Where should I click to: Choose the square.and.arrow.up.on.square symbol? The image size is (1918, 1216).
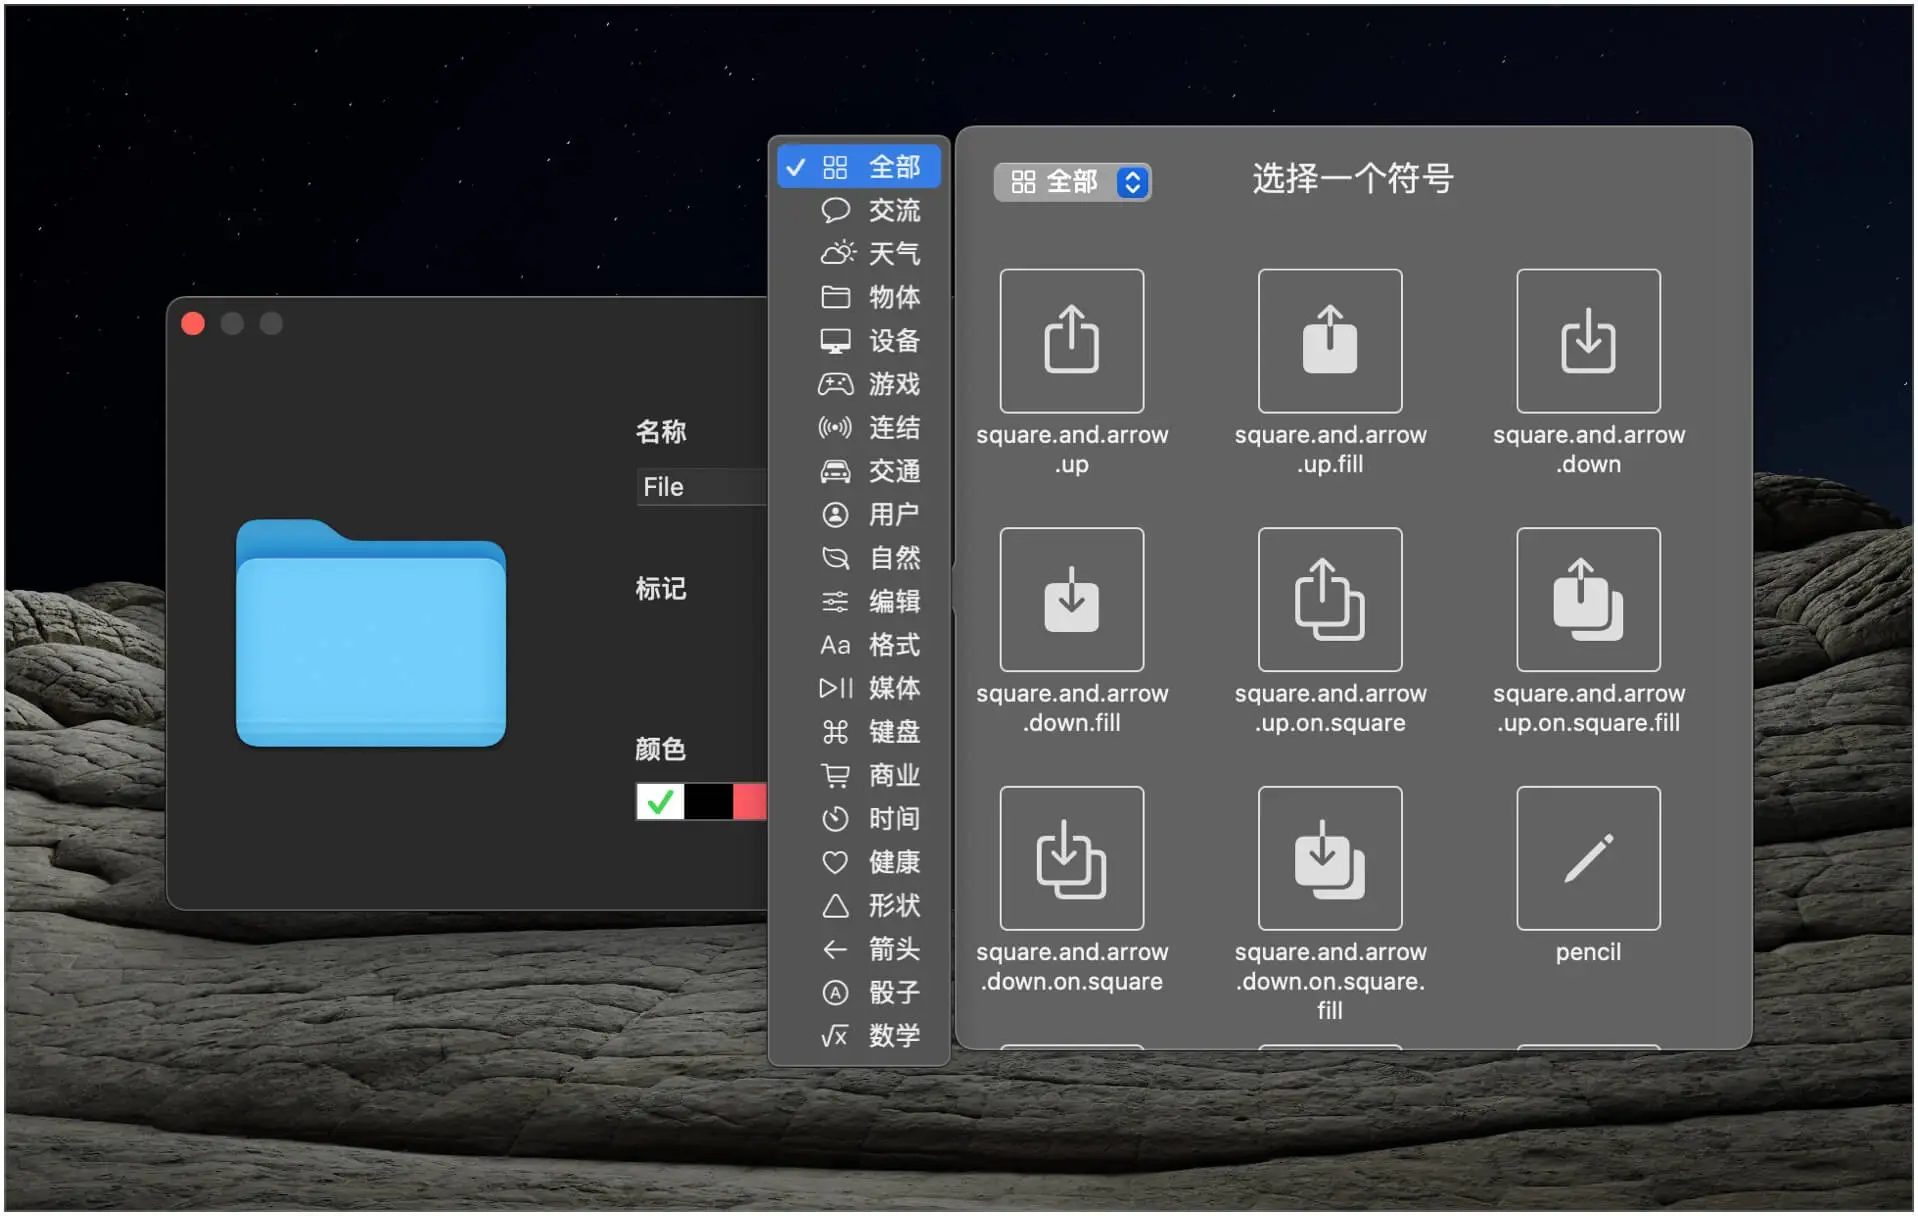1329,599
